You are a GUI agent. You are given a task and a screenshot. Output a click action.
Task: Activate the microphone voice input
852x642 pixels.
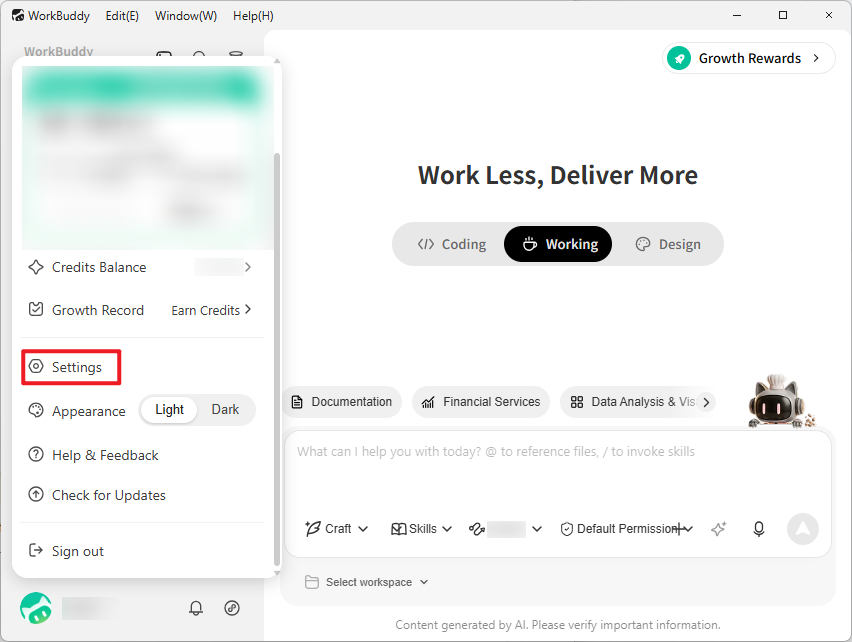click(x=759, y=528)
